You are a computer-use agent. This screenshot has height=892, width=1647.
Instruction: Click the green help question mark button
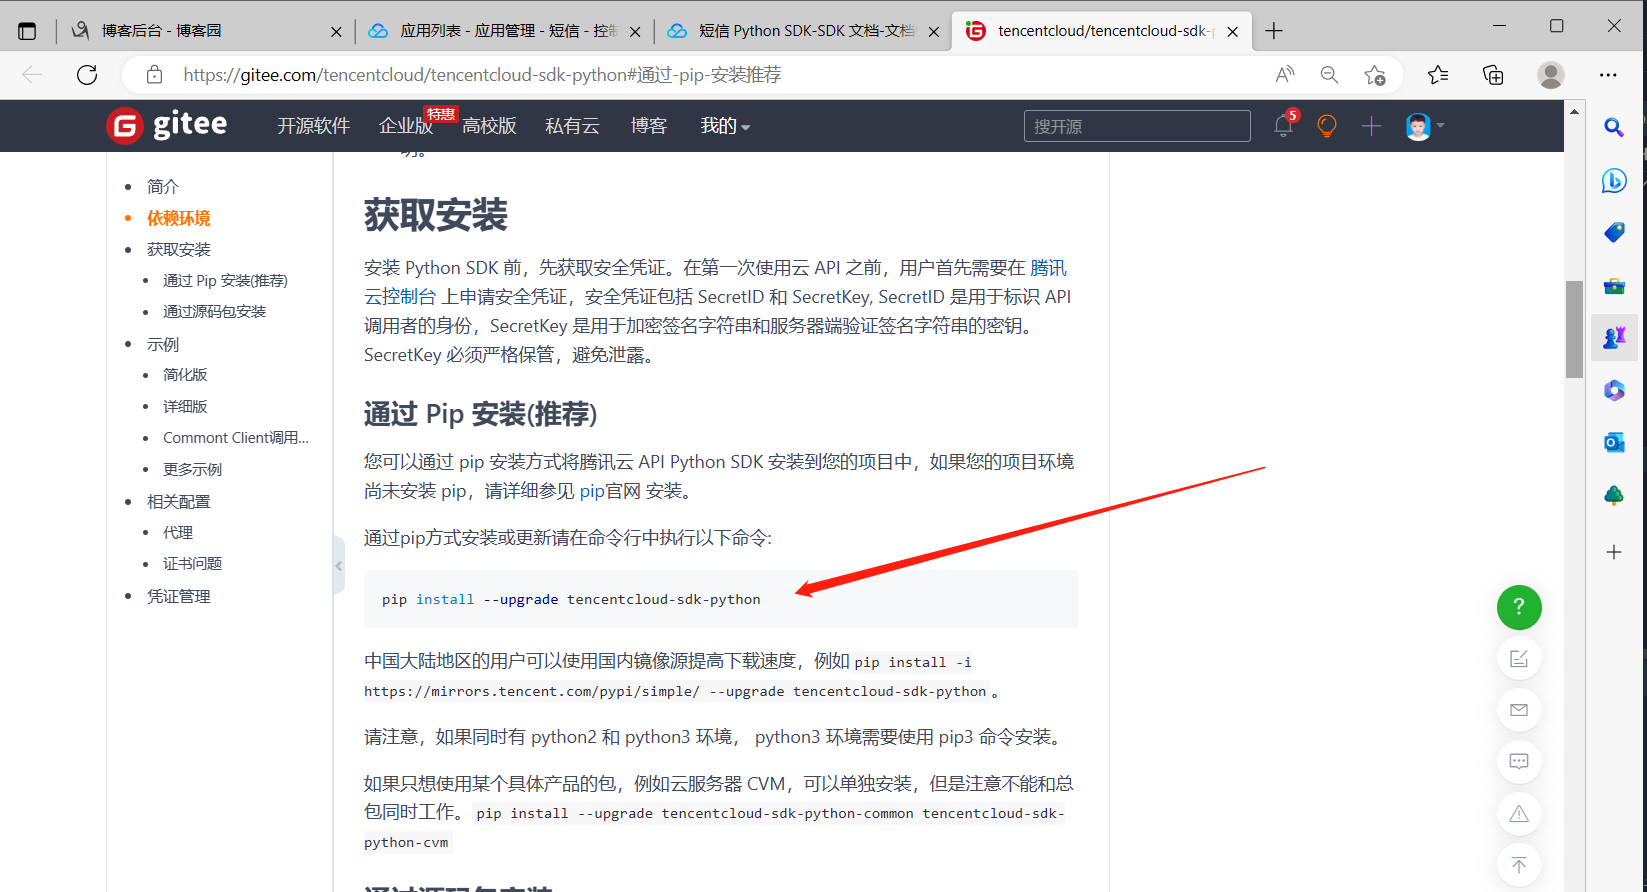point(1519,607)
